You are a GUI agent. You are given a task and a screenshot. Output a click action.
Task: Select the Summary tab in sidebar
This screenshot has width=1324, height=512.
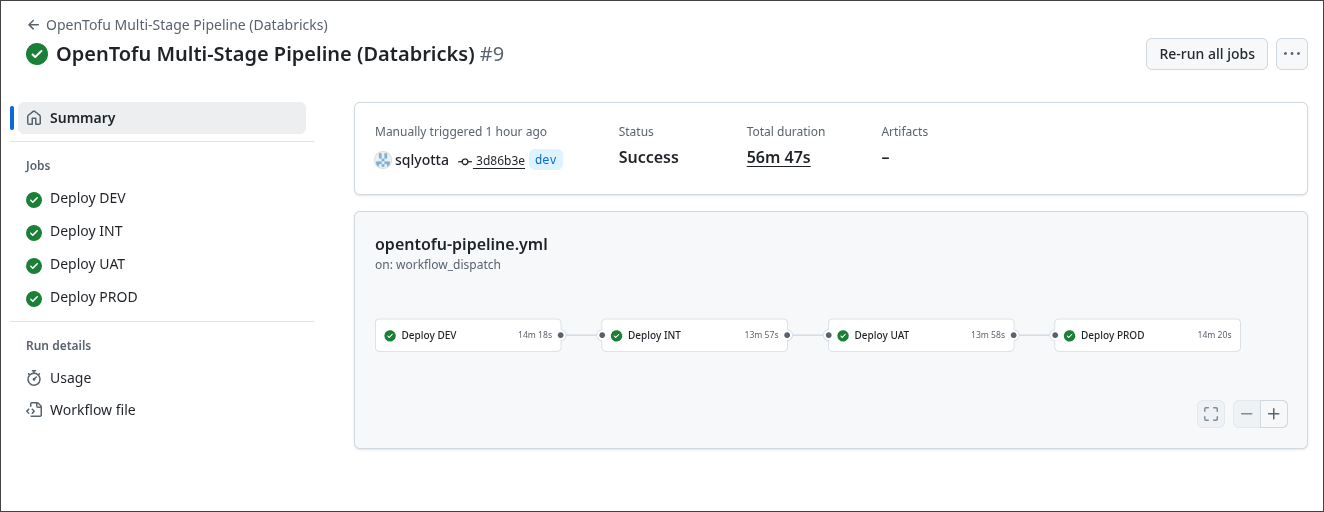[x=162, y=118]
